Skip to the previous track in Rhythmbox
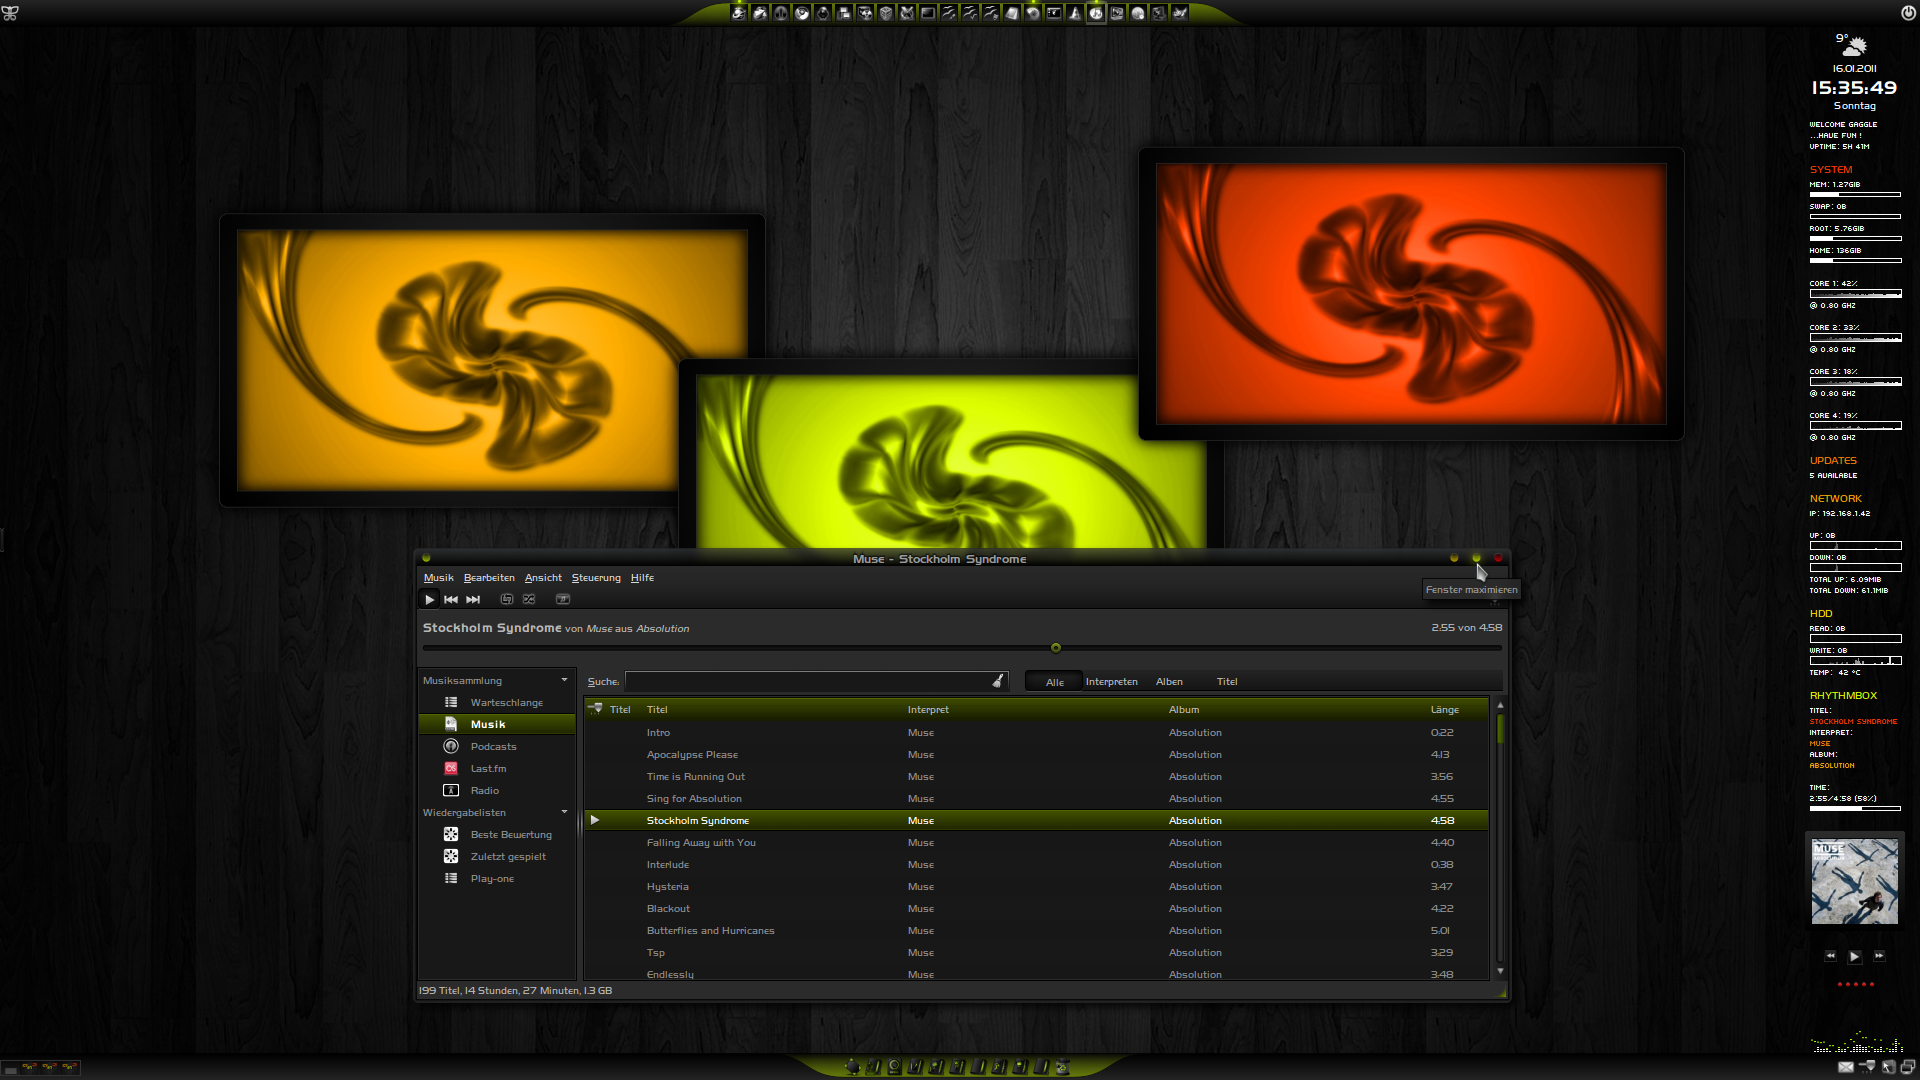Viewport: 1920px width, 1080px height. tap(451, 599)
